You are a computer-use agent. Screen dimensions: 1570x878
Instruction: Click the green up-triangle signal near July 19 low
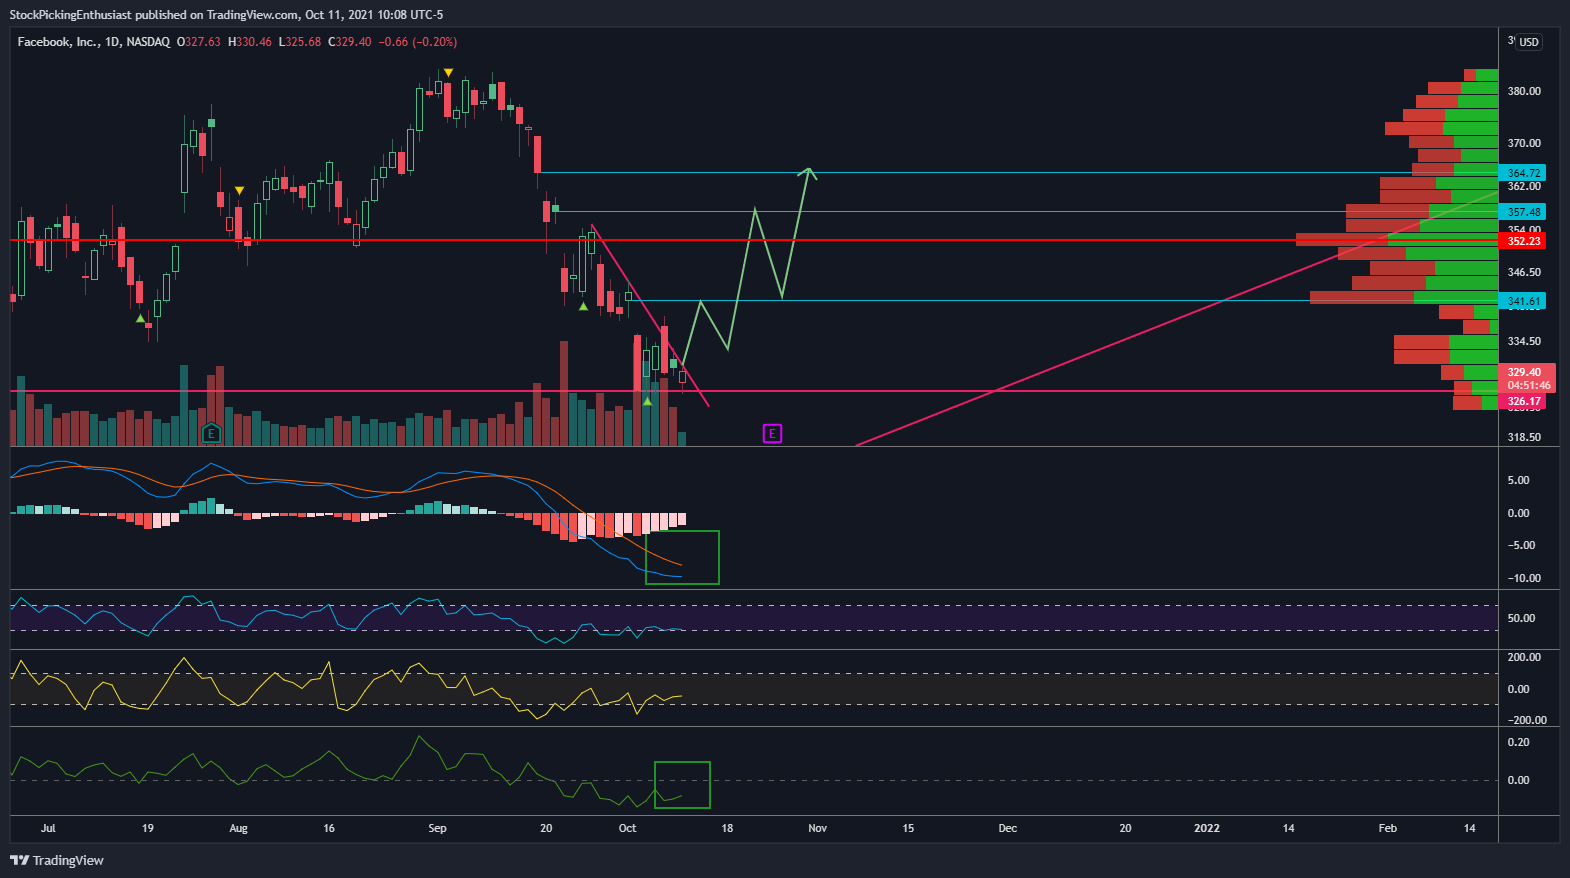click(140, 318)
